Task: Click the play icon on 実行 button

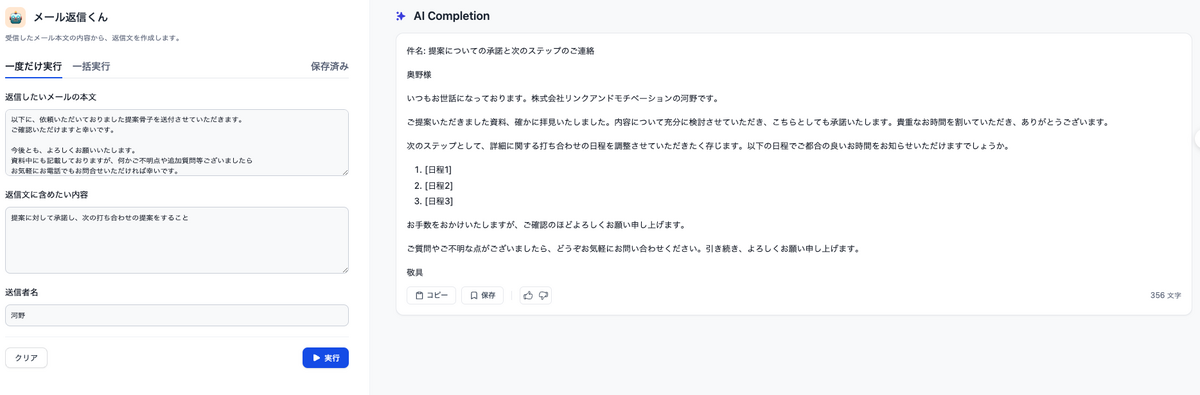Action: (316, 357)
